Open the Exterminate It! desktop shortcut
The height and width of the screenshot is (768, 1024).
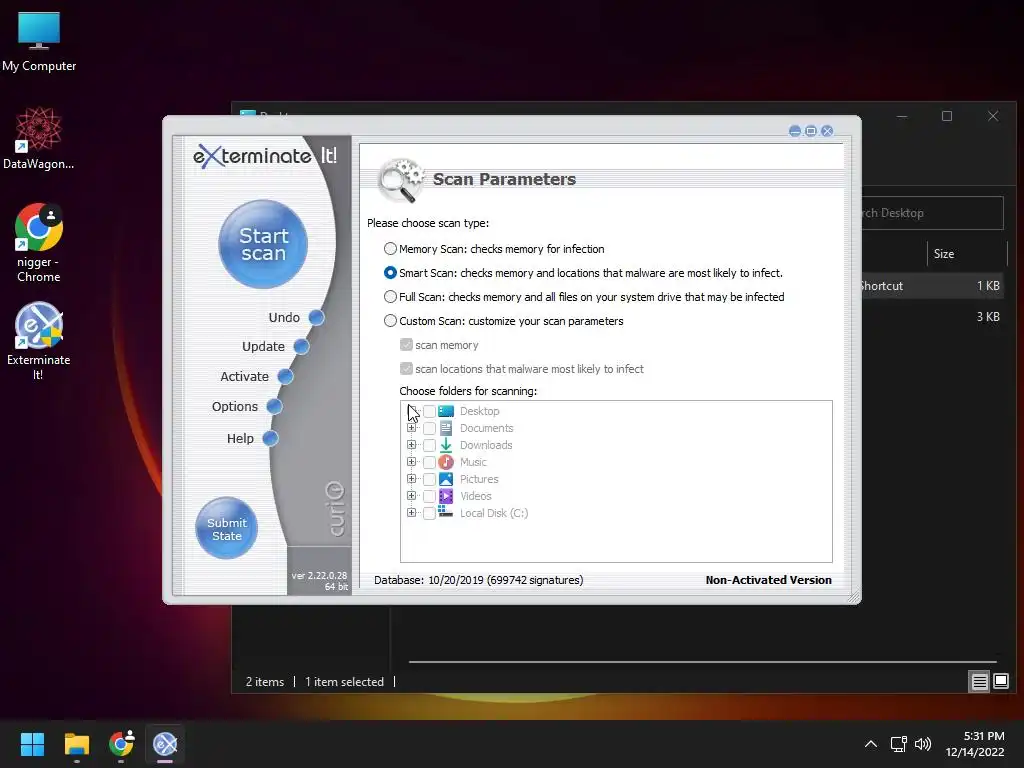[x=39, y=342]
